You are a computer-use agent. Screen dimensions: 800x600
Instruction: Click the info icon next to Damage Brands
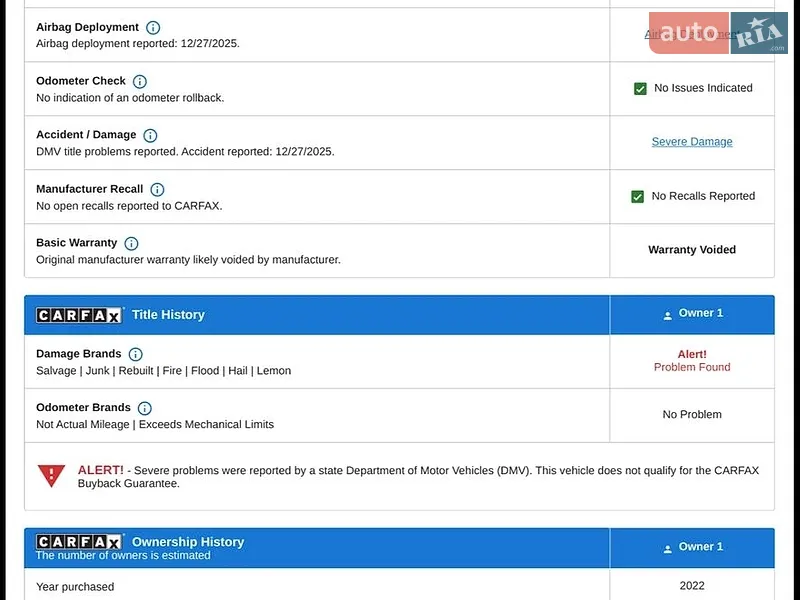point(135,355)
